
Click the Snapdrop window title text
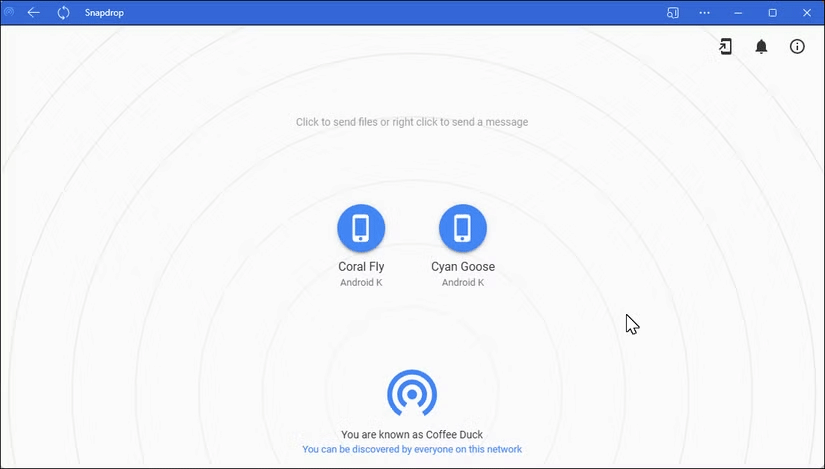pyautogui.click(x=105, y=13)
